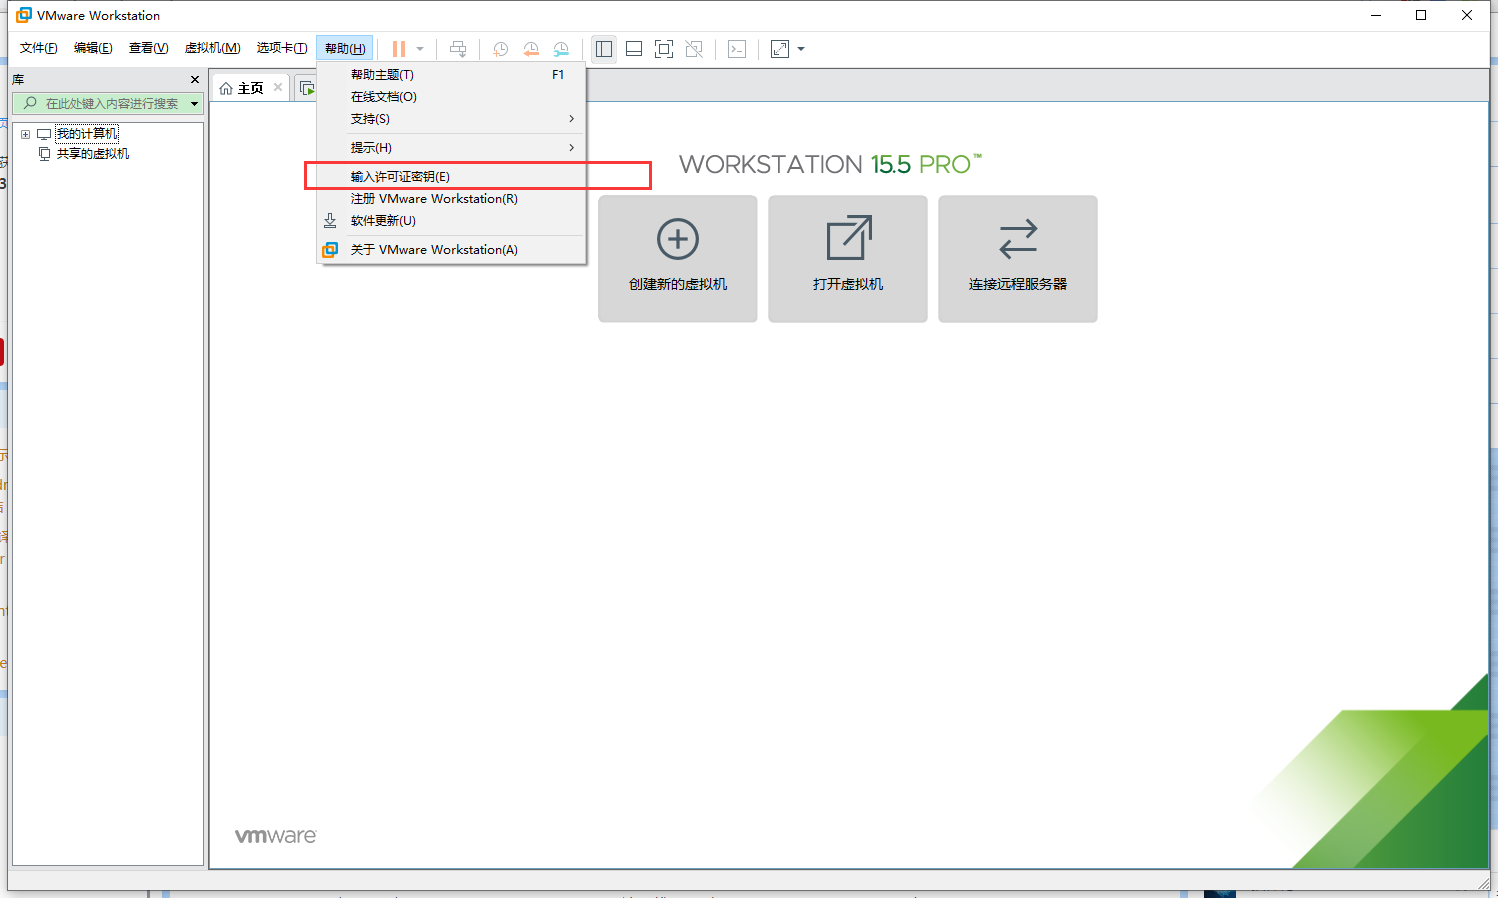Screen dimensions: 1498x898
Task: Close the 主页 tab
Action: pos(278,87)
